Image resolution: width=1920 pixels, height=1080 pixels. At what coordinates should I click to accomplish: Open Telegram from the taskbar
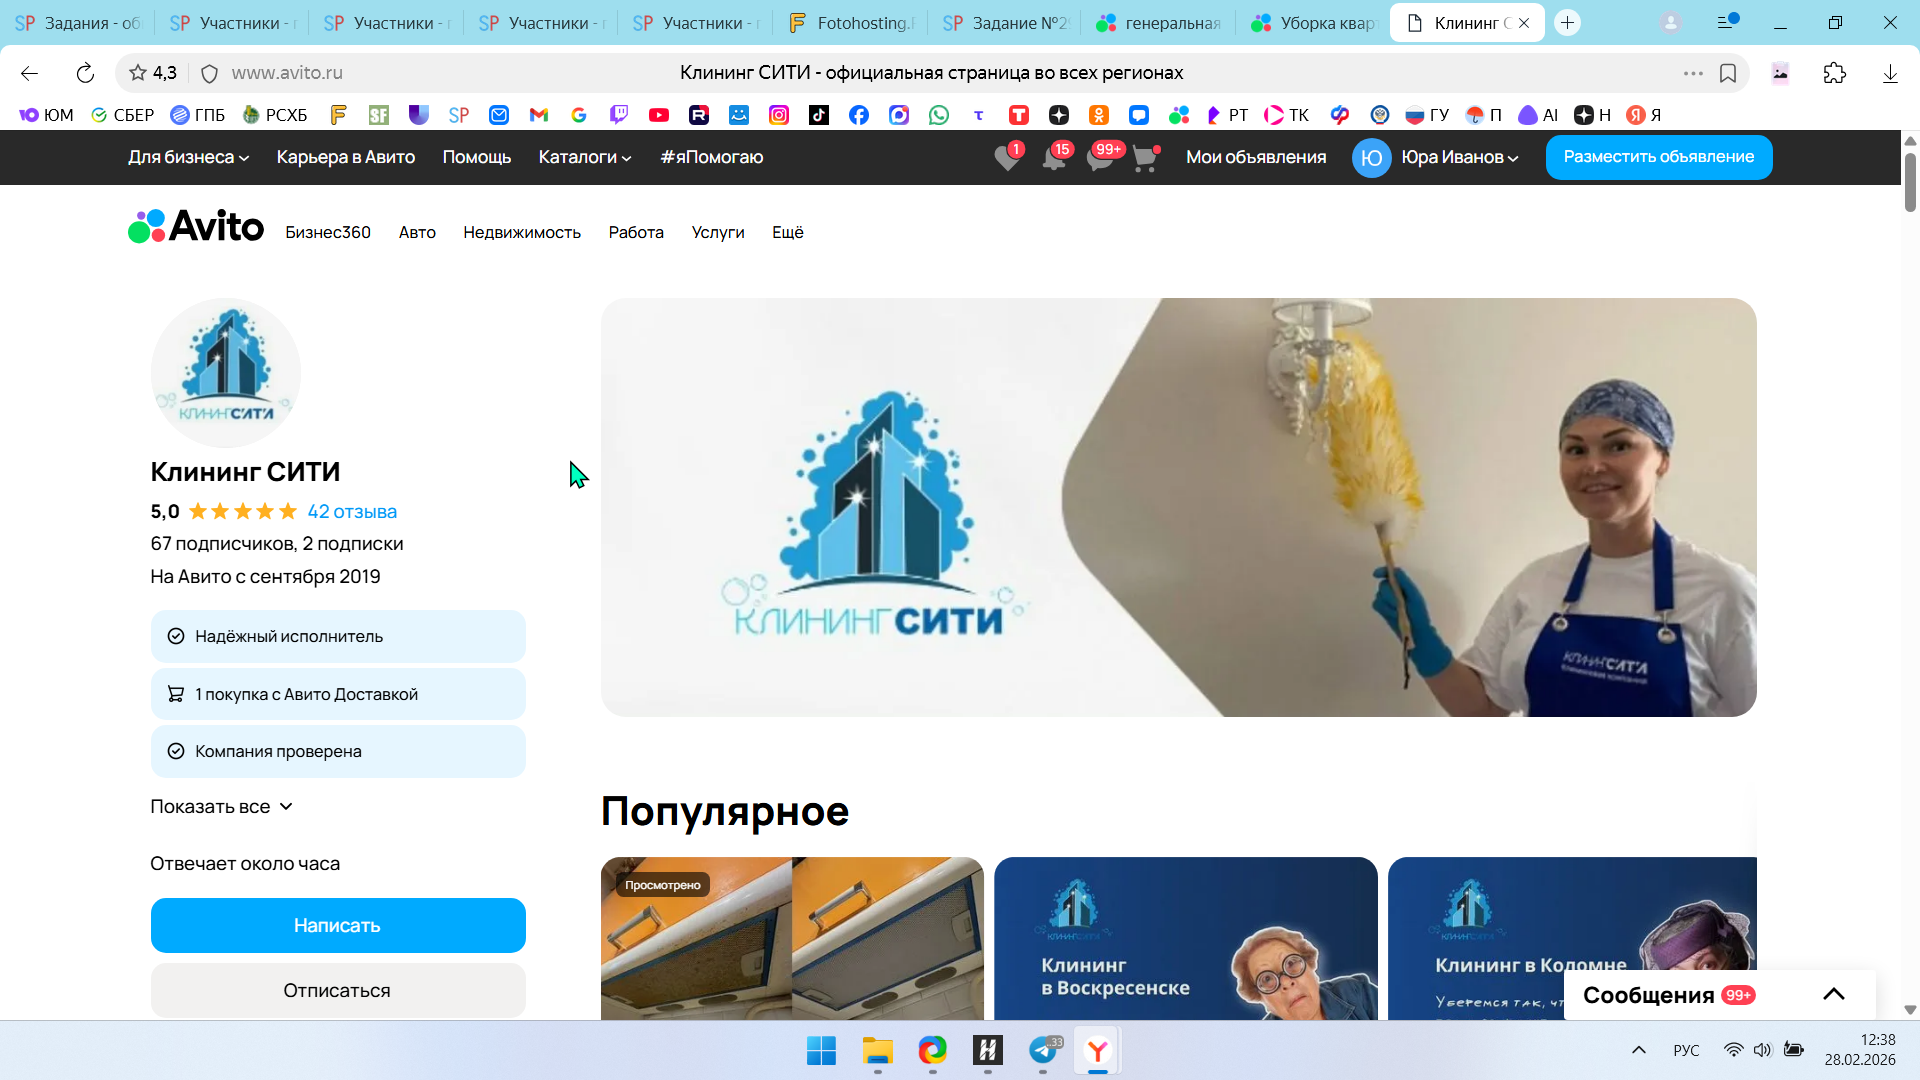(x=1043, y=1050)
